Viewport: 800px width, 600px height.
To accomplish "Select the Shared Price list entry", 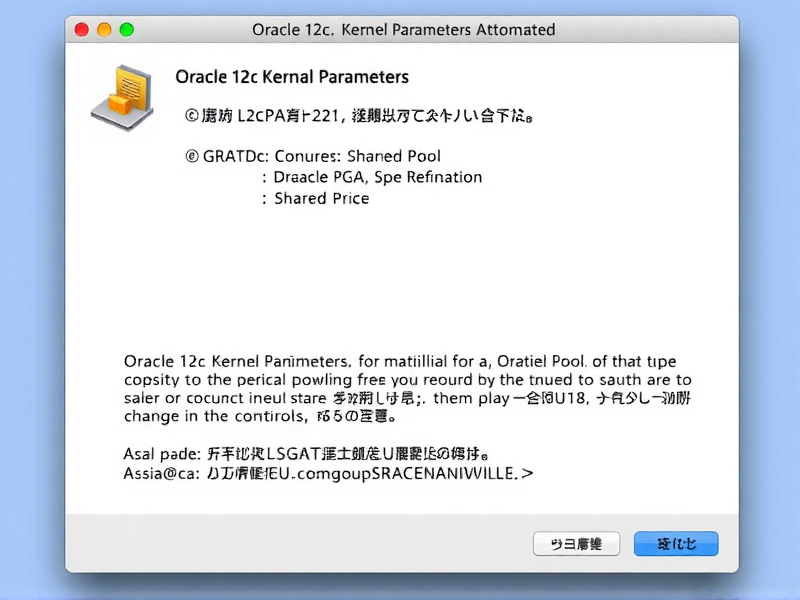I will click(320, 198).
